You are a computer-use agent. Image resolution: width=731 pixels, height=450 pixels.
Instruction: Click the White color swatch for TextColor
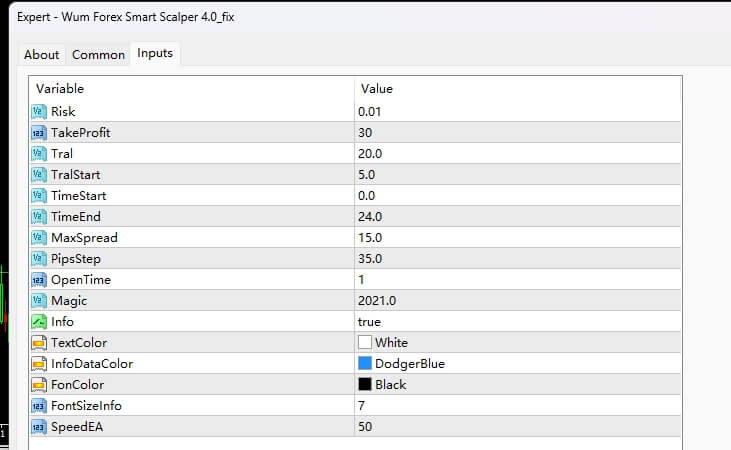click(365, 342)
